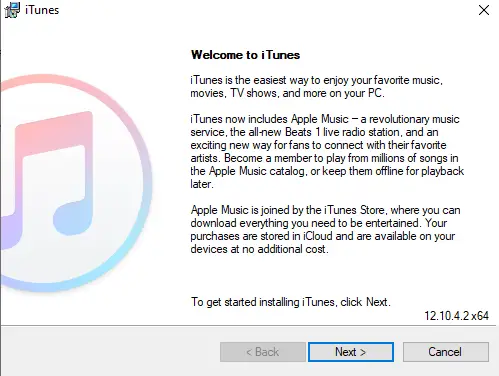The image size is (499, 376).
Task: Click the grayed-out Back button
Action: point(263,352)
